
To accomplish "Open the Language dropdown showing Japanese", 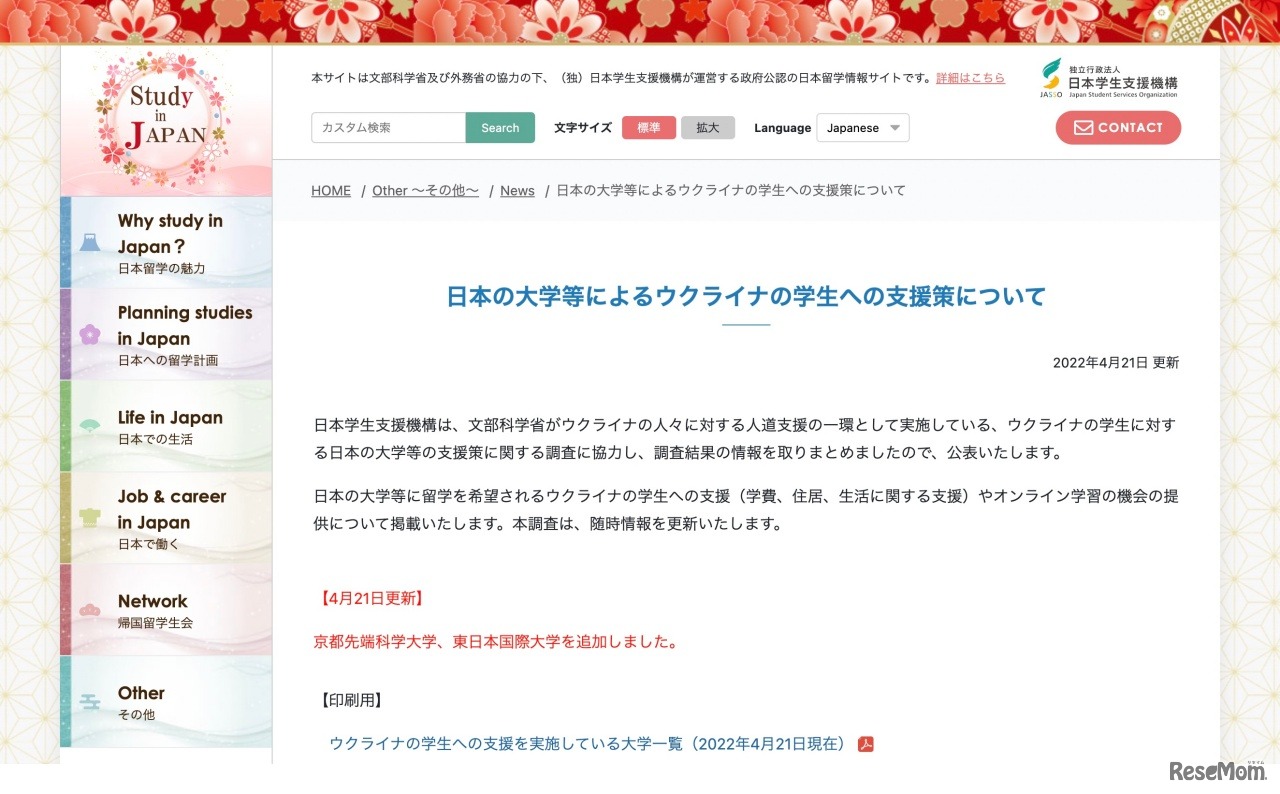I will [863, 128].
